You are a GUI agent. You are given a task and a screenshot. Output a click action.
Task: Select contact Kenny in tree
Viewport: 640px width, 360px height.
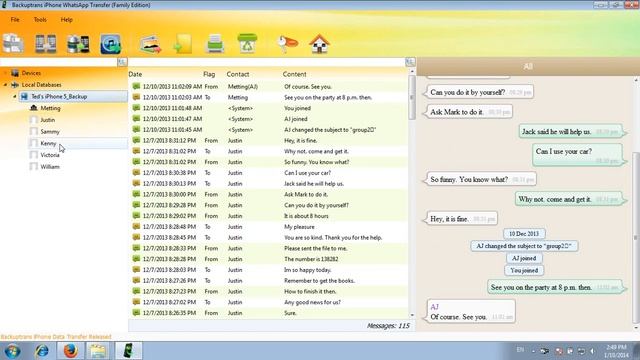[48, 143]
